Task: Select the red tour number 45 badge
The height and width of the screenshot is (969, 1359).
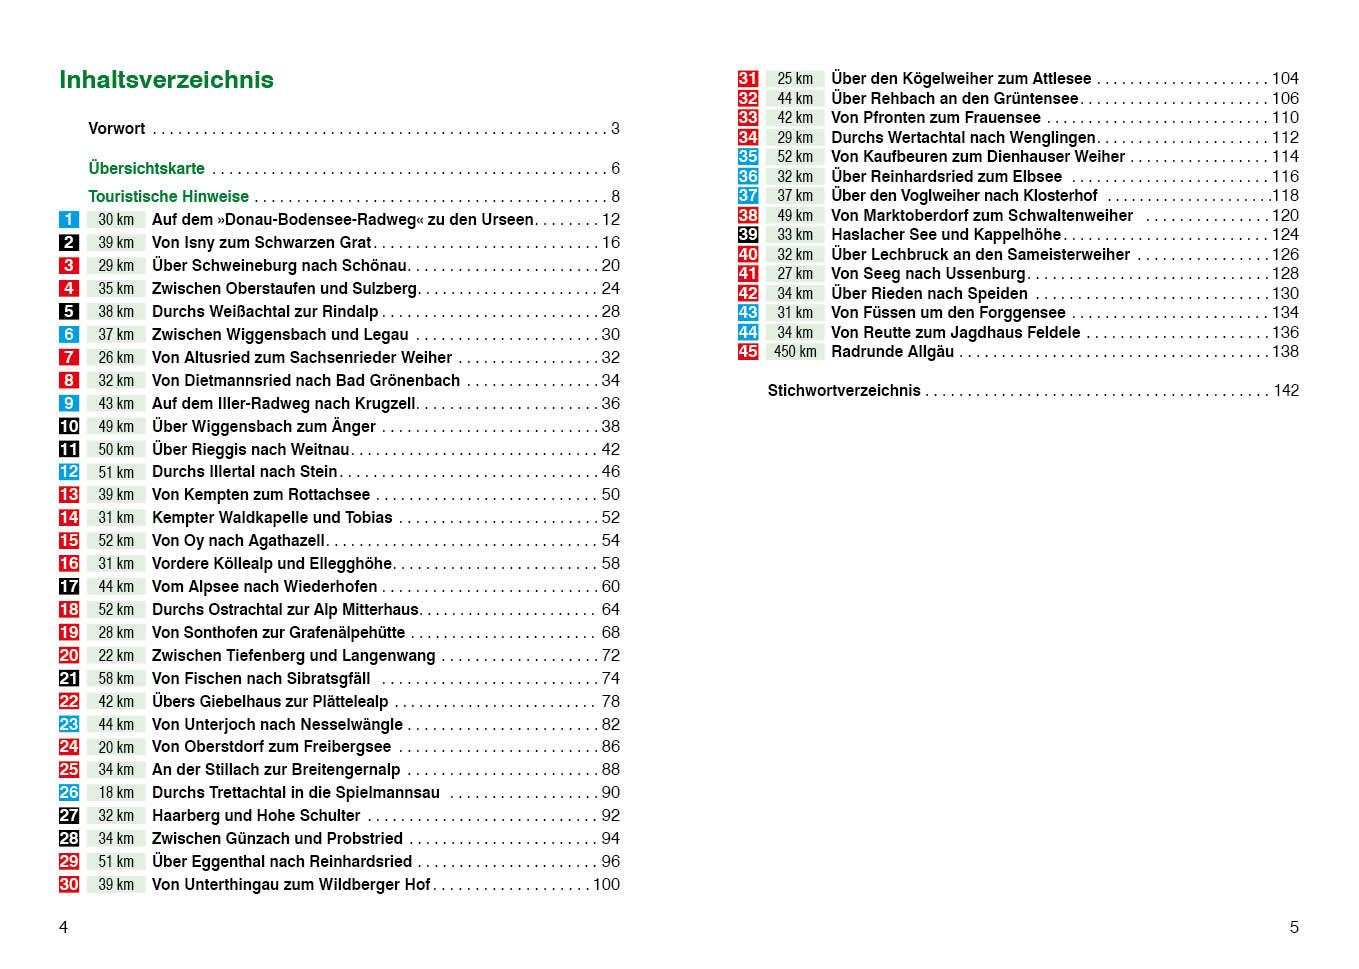Action: [x=748, y=352]
